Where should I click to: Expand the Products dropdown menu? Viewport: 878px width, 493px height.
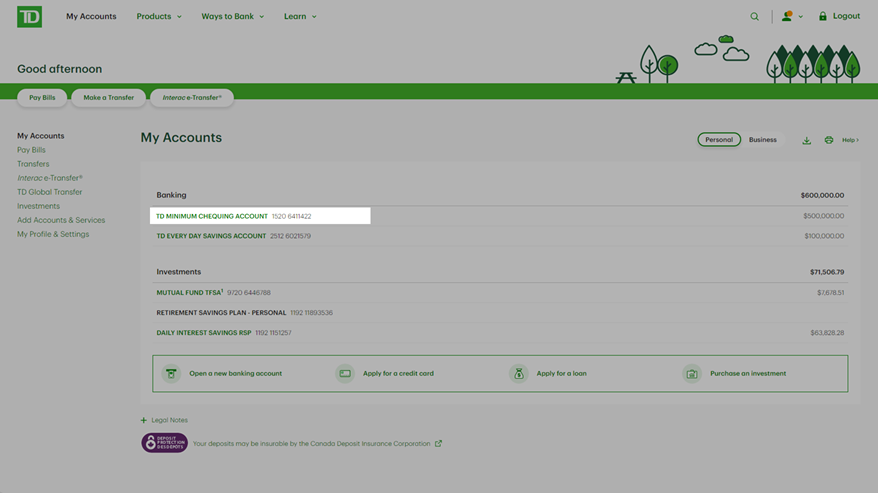pos(159,17)
